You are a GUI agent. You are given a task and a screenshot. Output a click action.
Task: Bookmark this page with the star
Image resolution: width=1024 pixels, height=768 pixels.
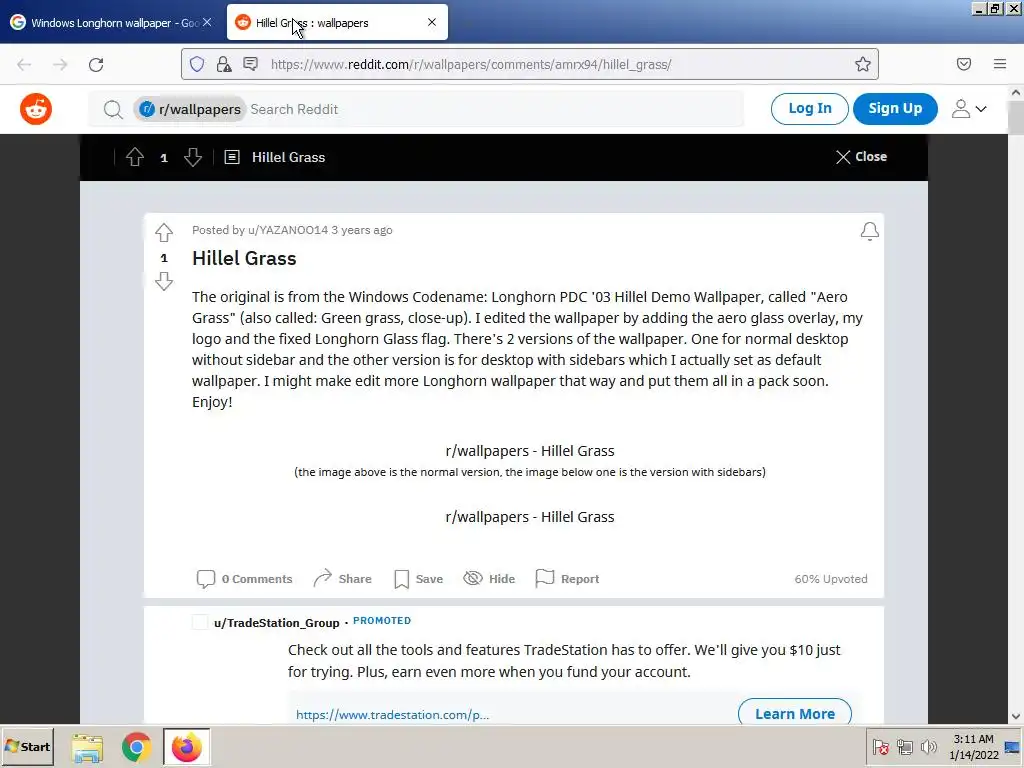click(x=863, y=64)
